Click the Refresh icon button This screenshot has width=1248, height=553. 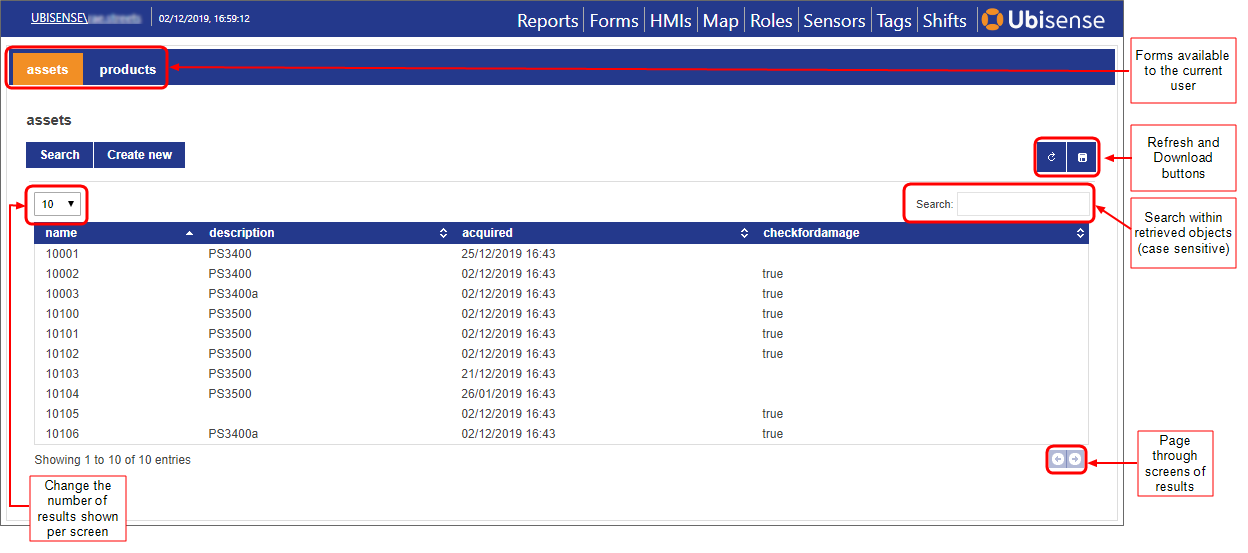[x=1051, y=157]
